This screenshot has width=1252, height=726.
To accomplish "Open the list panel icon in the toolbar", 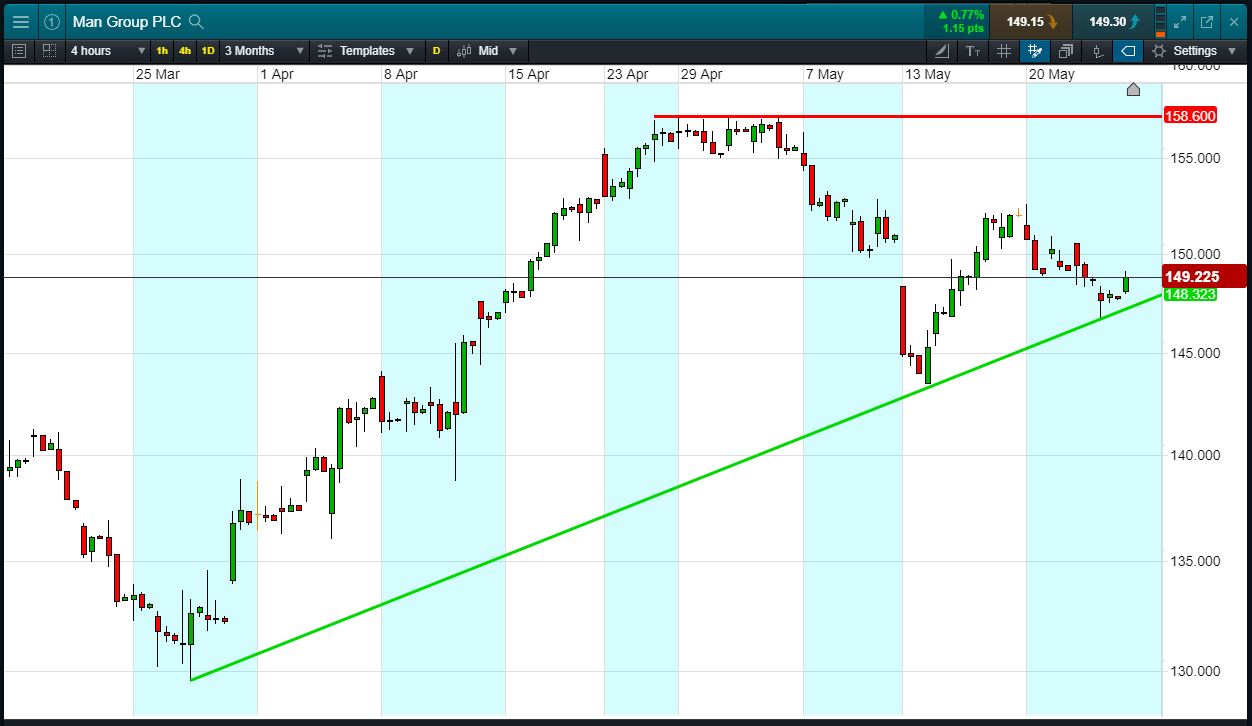I will click(19, 51).
